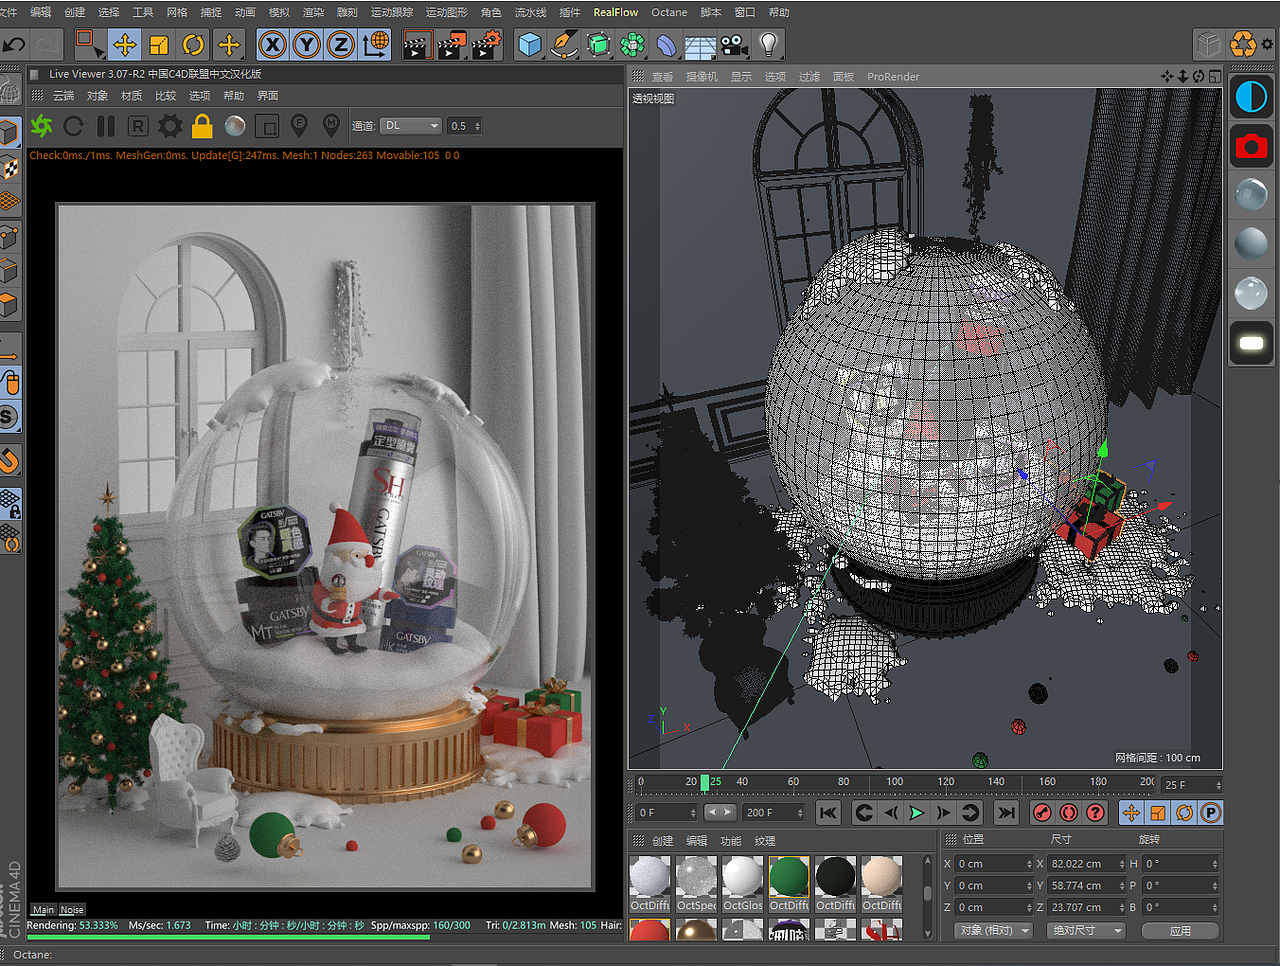Open Octane render settings gear
The image size is (1280, 966).
pos(168,125)
